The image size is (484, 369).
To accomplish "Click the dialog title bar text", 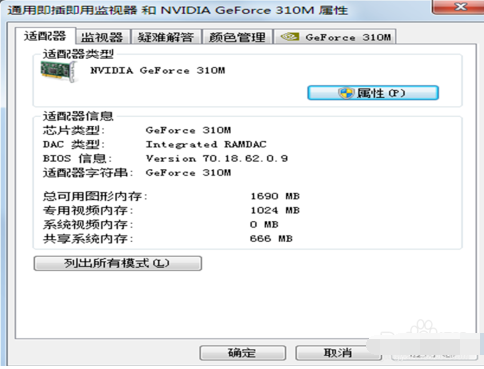I will click(x=178, y=10).
